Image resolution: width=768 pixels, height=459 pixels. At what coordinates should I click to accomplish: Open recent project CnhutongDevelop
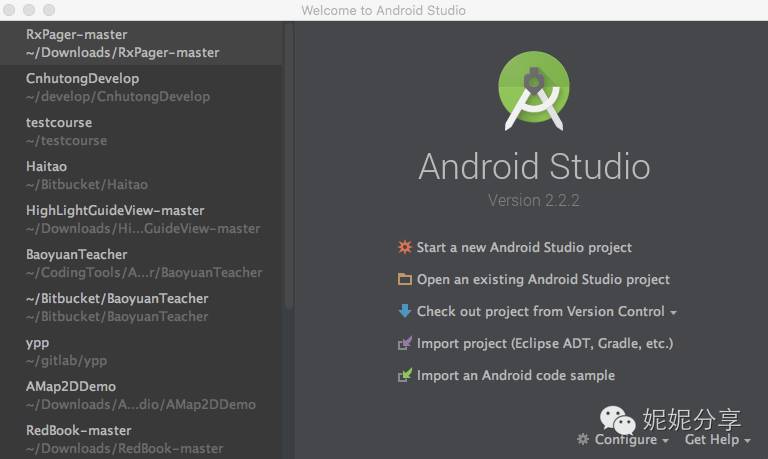141,87
